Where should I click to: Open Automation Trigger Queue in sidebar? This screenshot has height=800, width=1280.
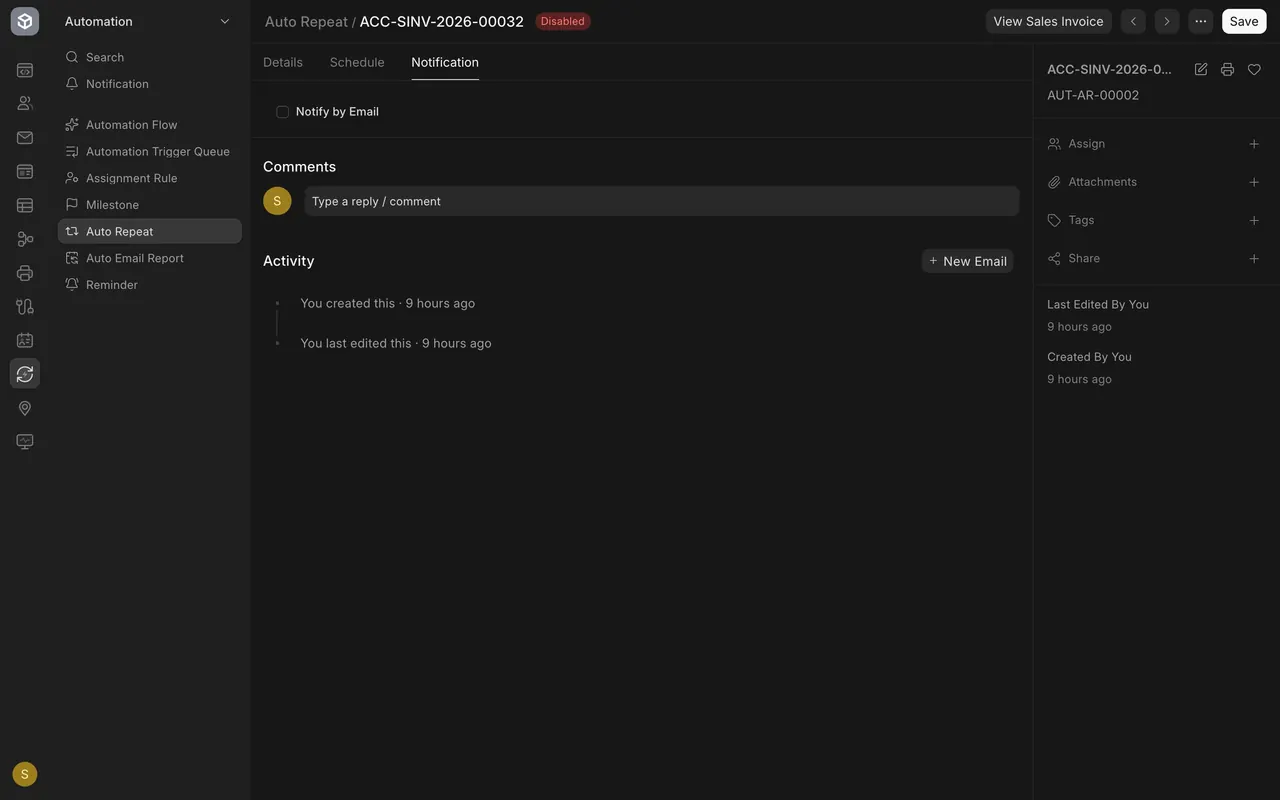(150, 151)
